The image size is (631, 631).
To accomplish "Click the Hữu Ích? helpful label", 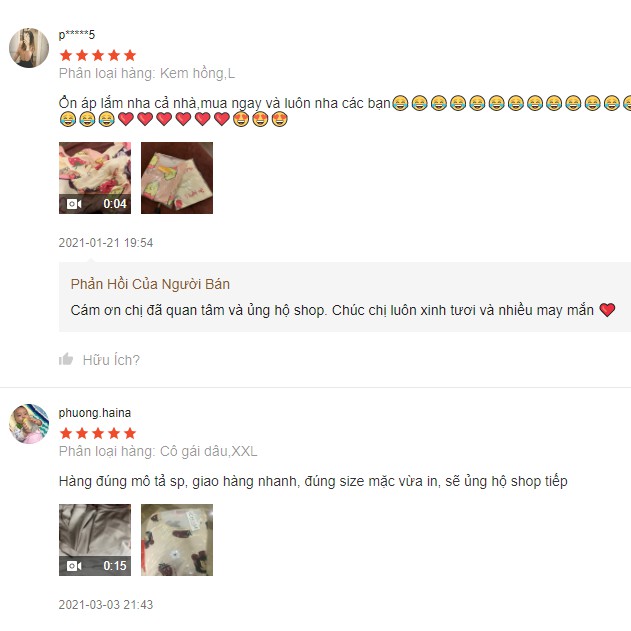I will pos(111,360).
